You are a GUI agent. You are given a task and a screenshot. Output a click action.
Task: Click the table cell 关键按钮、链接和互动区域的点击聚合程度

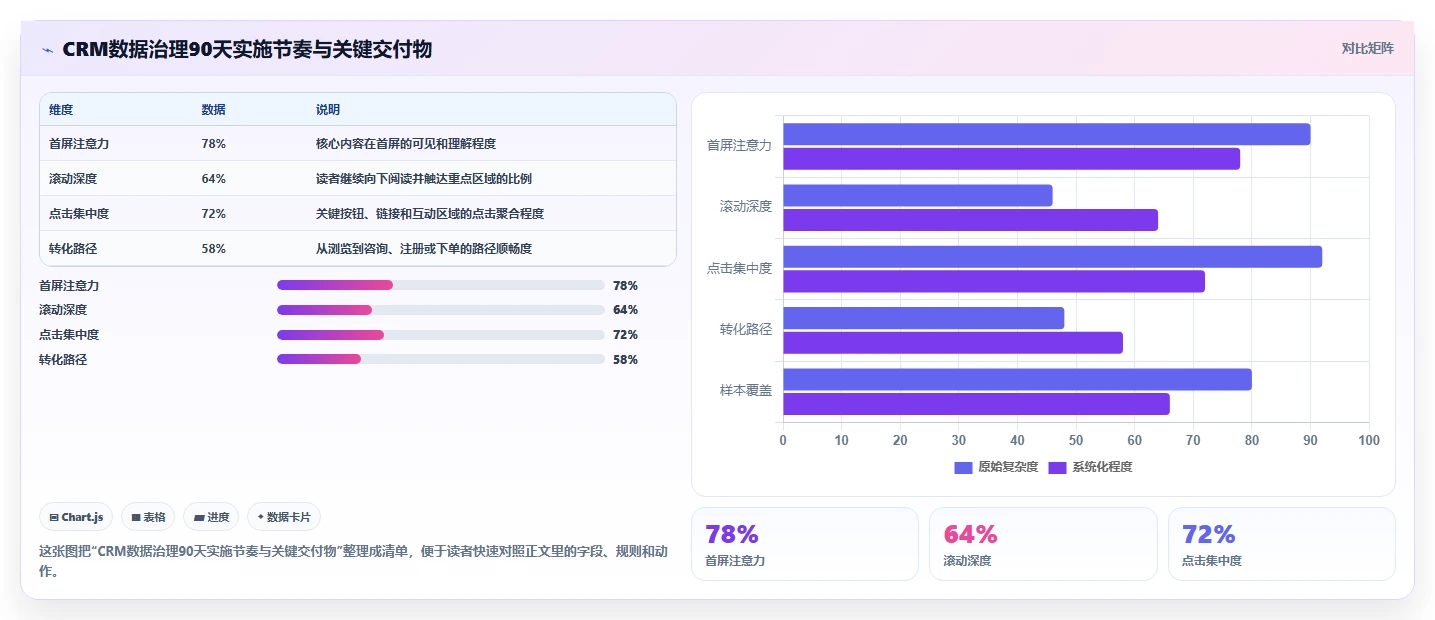[x=430, y=214]
